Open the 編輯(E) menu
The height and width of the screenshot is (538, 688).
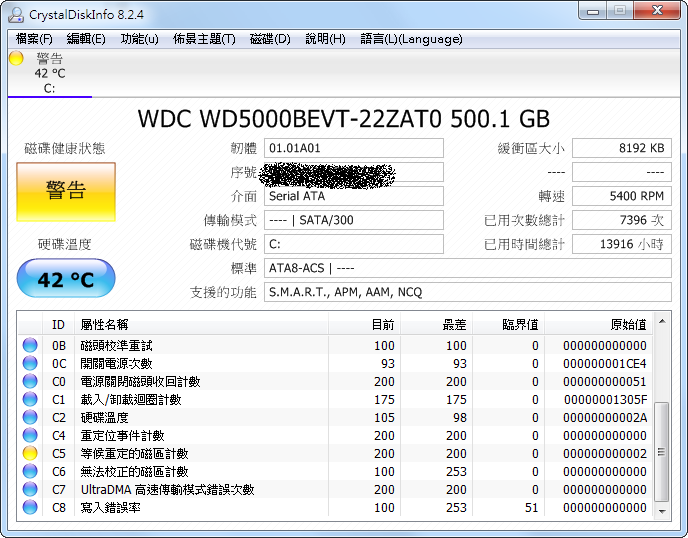tap(86, 39)
